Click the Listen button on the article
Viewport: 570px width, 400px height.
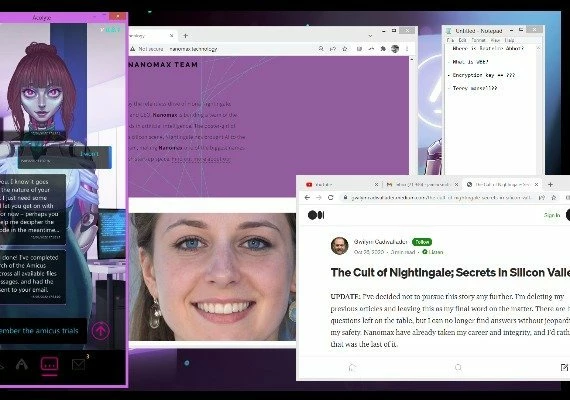(x=433, y=252)
